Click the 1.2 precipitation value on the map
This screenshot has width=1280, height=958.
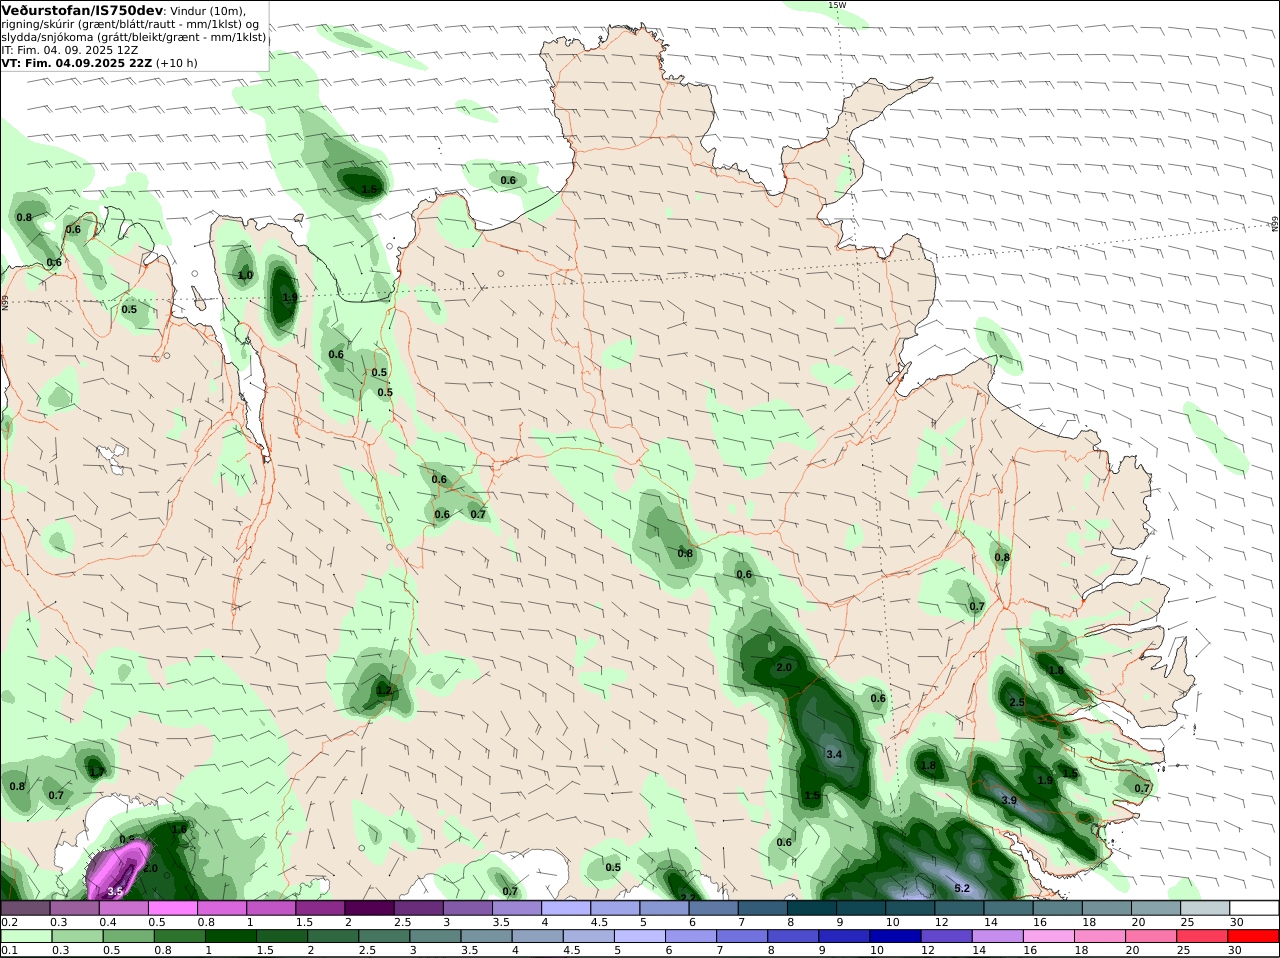pyautogui.click(x=383, y=690)
